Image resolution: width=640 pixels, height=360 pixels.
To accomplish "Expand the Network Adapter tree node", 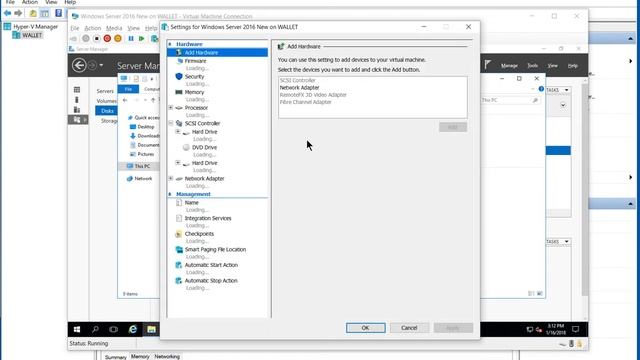I will pos(171,178).
